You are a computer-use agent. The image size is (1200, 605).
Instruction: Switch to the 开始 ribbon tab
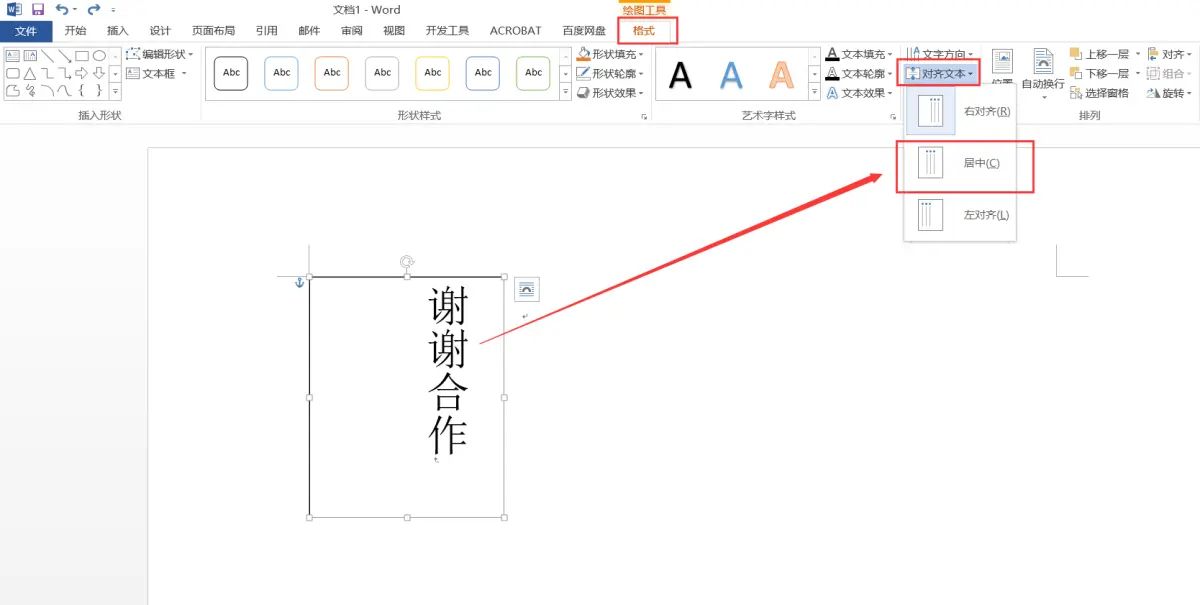tap(76, 31)
